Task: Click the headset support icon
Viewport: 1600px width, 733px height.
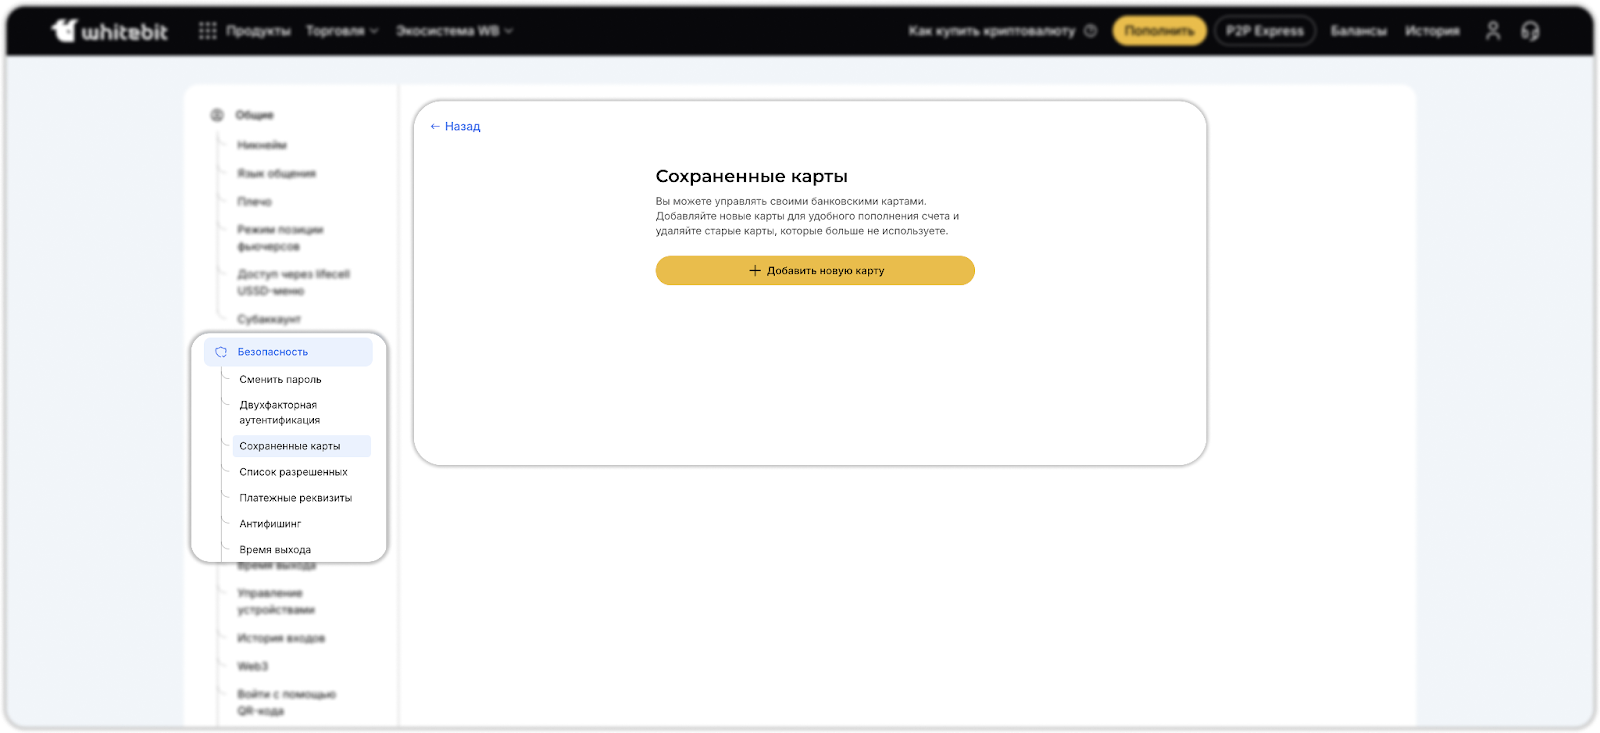Action: coord(1530,31)
